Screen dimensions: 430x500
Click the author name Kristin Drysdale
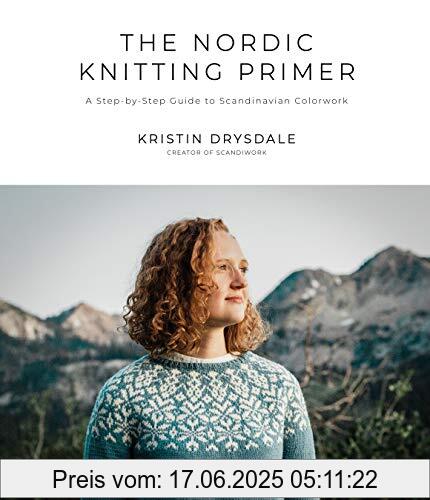tap(217, 139)
